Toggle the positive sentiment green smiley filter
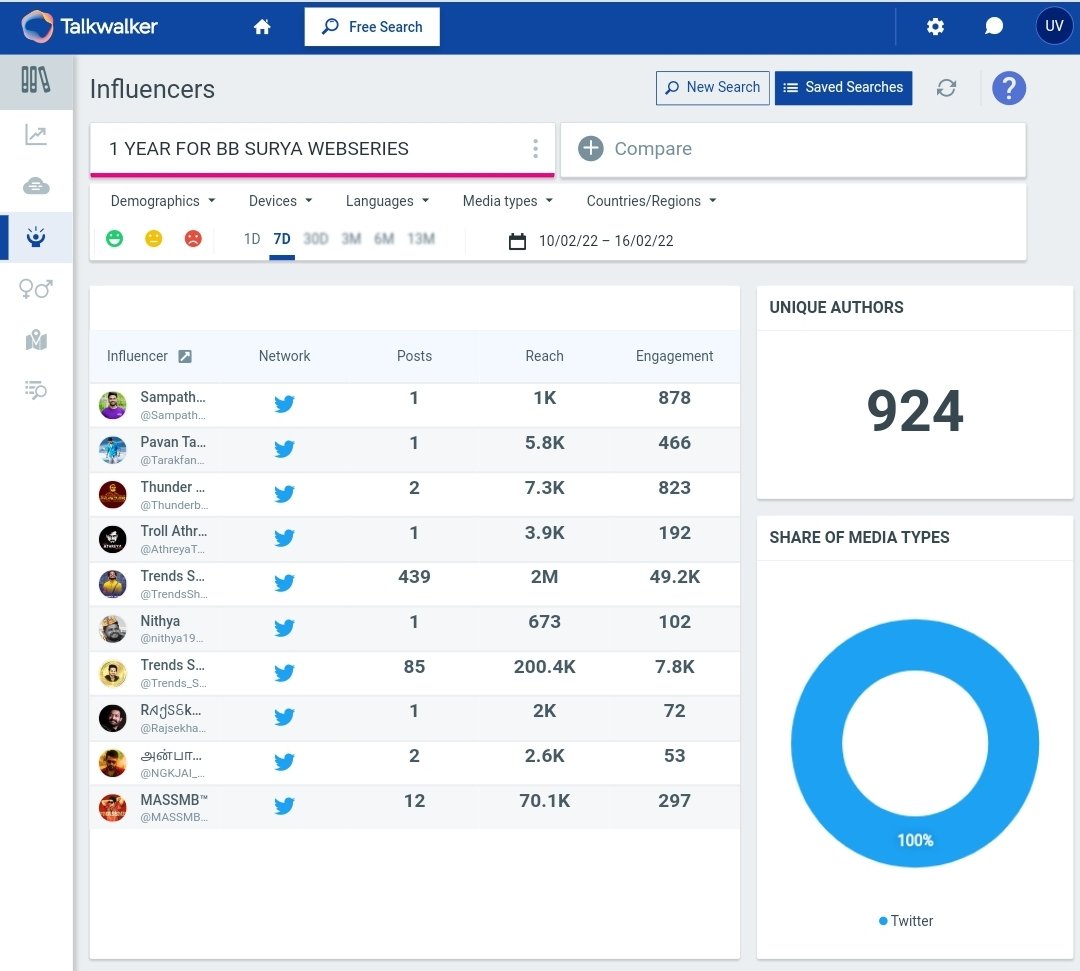 (x=114, y=238)
